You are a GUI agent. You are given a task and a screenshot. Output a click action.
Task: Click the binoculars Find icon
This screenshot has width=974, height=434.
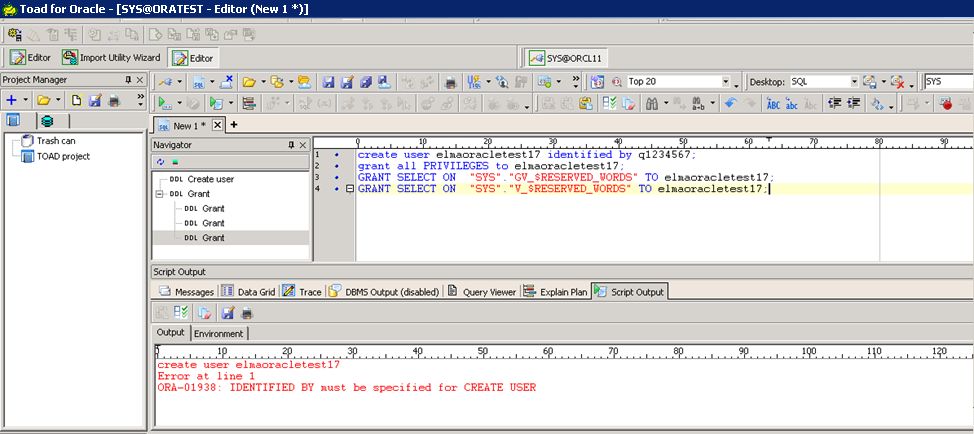coord(652,104)
